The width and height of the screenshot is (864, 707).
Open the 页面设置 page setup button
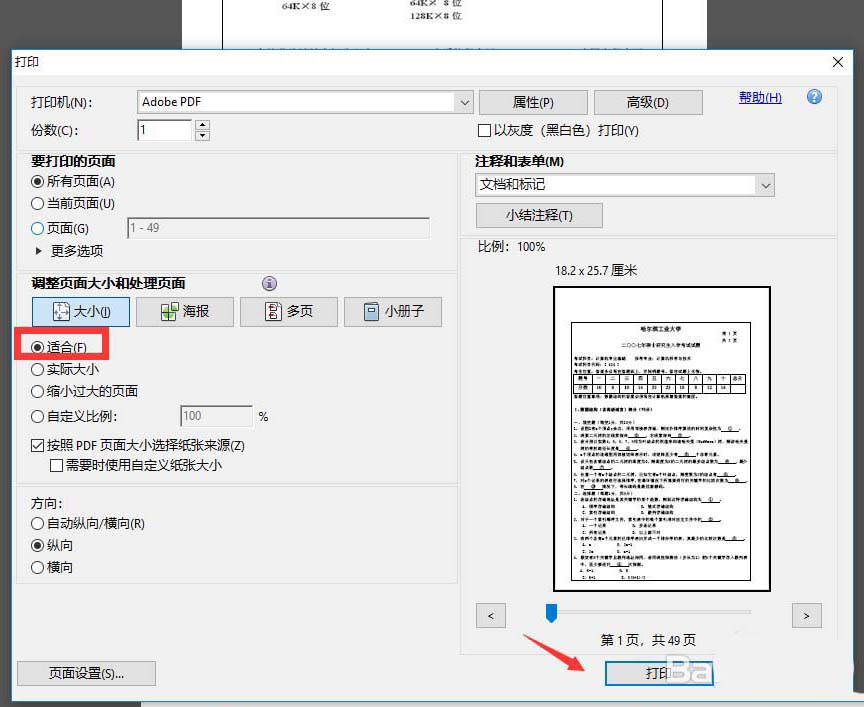coord(87,673)
